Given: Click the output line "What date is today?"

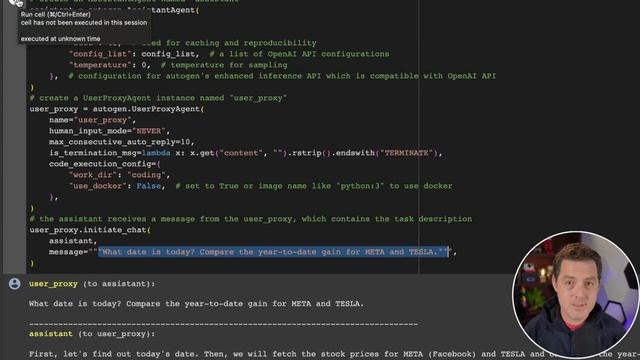Looking at the screenshot, I should [x=196, y=304].
